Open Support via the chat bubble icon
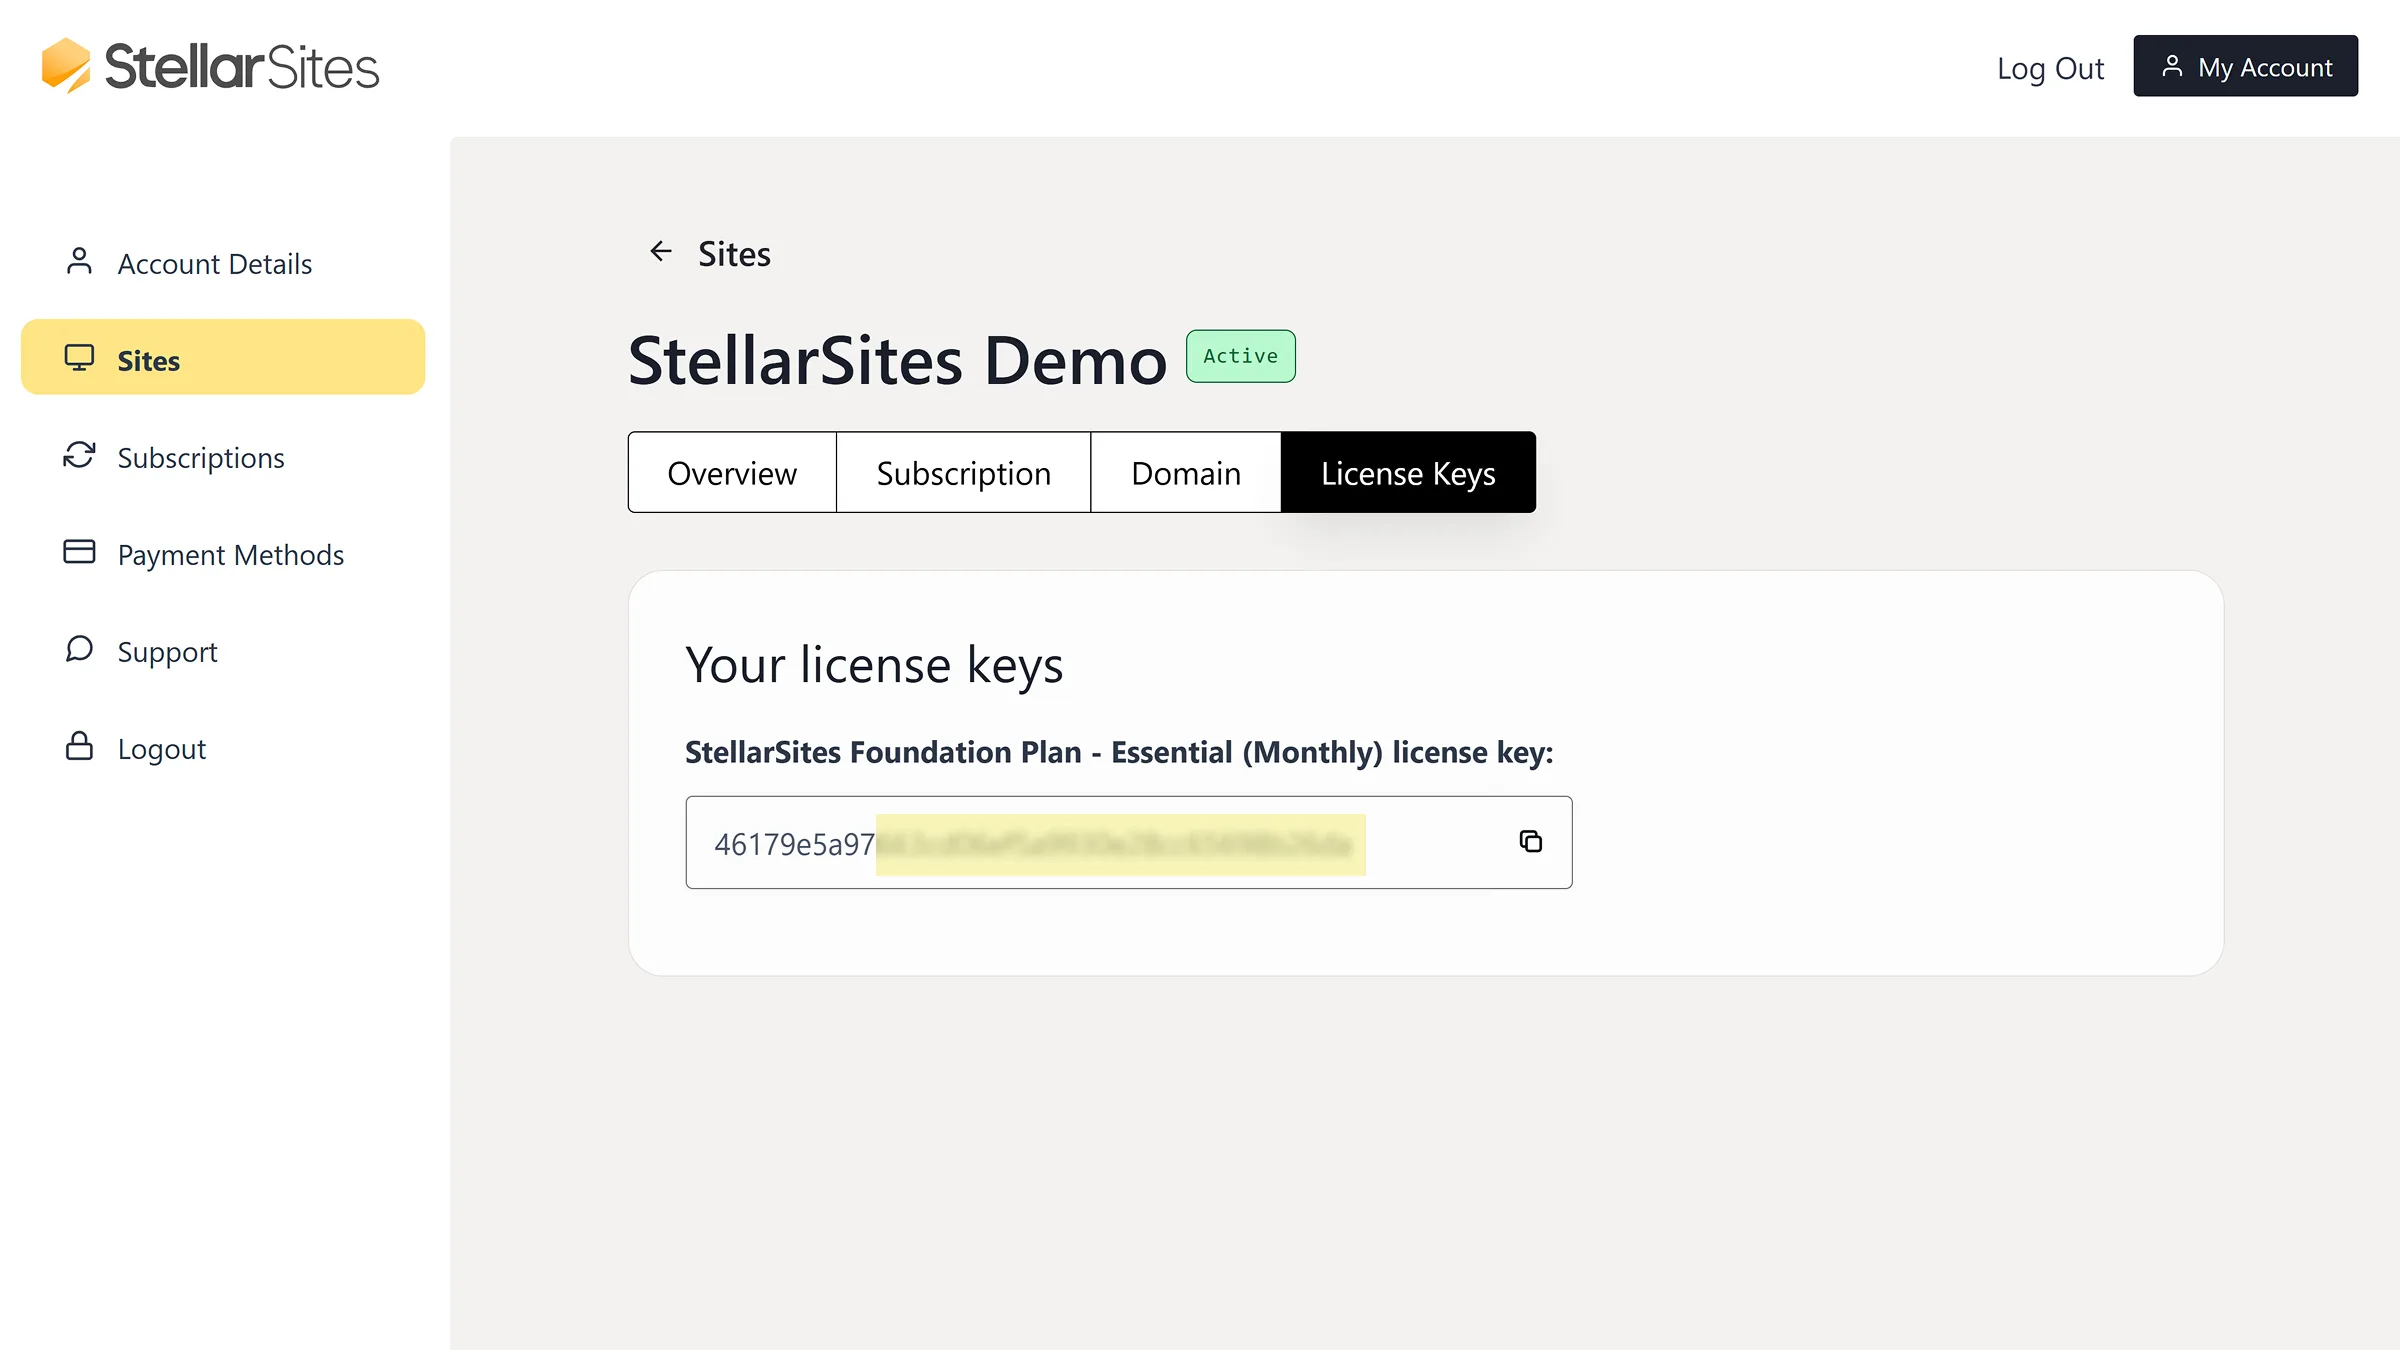Screen dimensions: 2400x1350 click(x=79, y=649)
